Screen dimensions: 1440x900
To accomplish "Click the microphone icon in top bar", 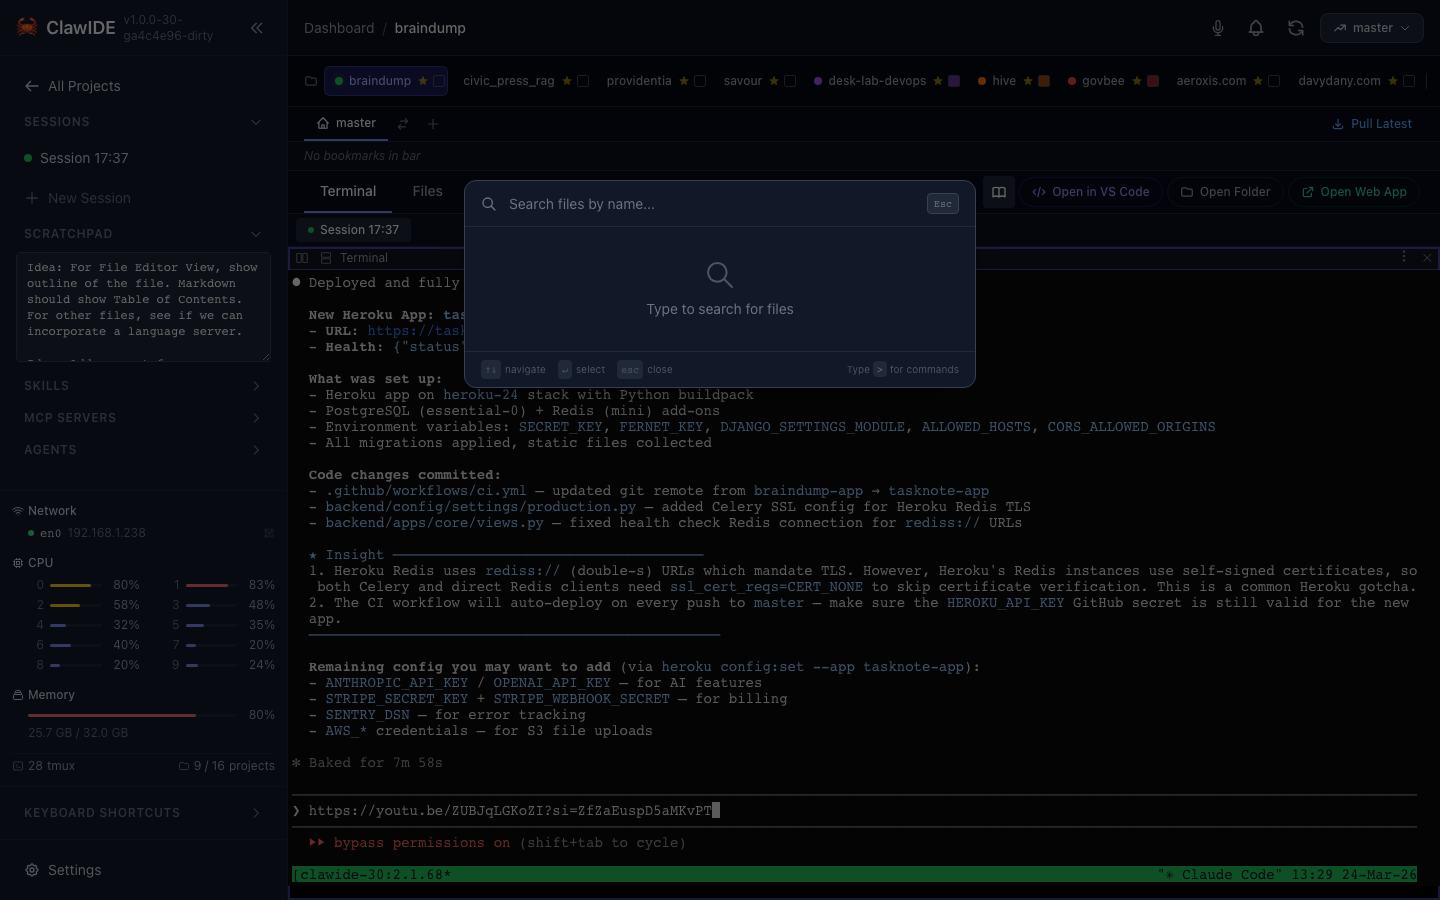I will pos(1217,28).
